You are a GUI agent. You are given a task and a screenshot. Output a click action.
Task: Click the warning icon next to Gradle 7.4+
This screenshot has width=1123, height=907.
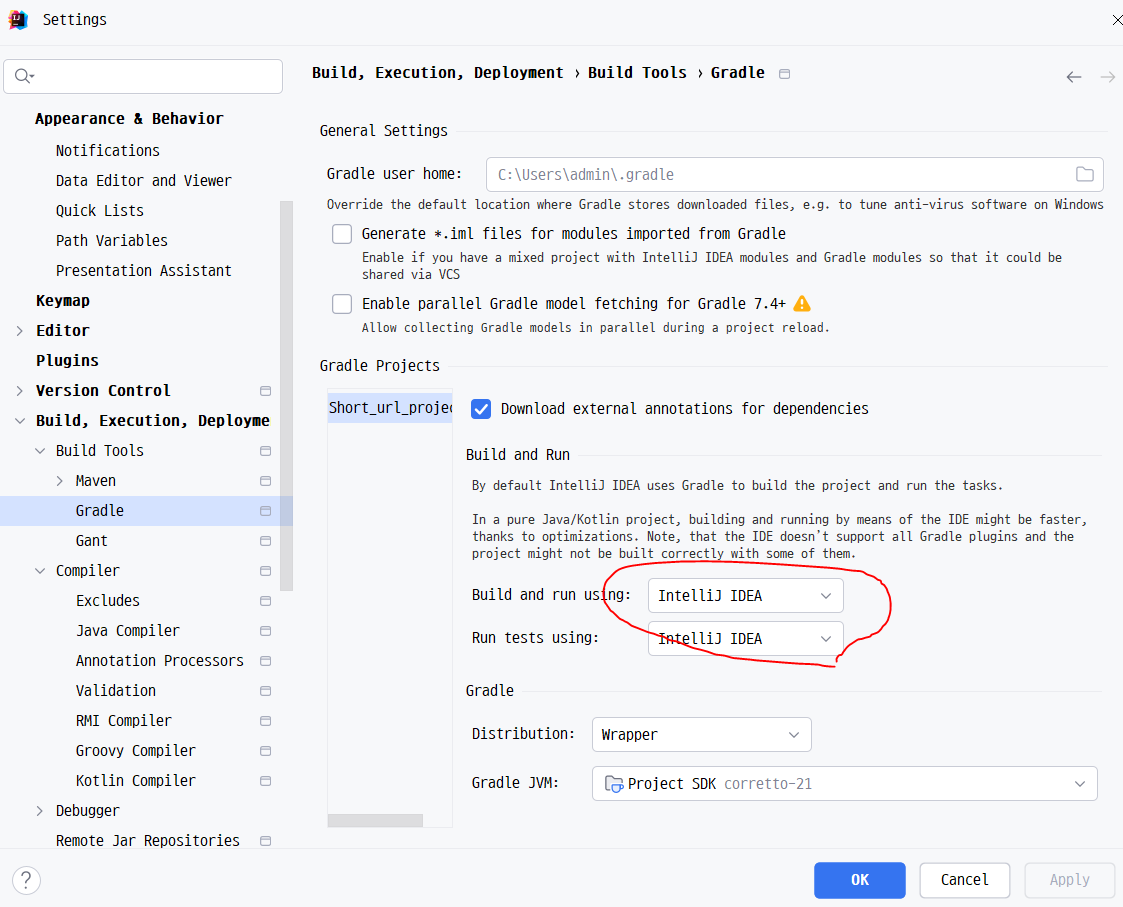coord(802,304)
